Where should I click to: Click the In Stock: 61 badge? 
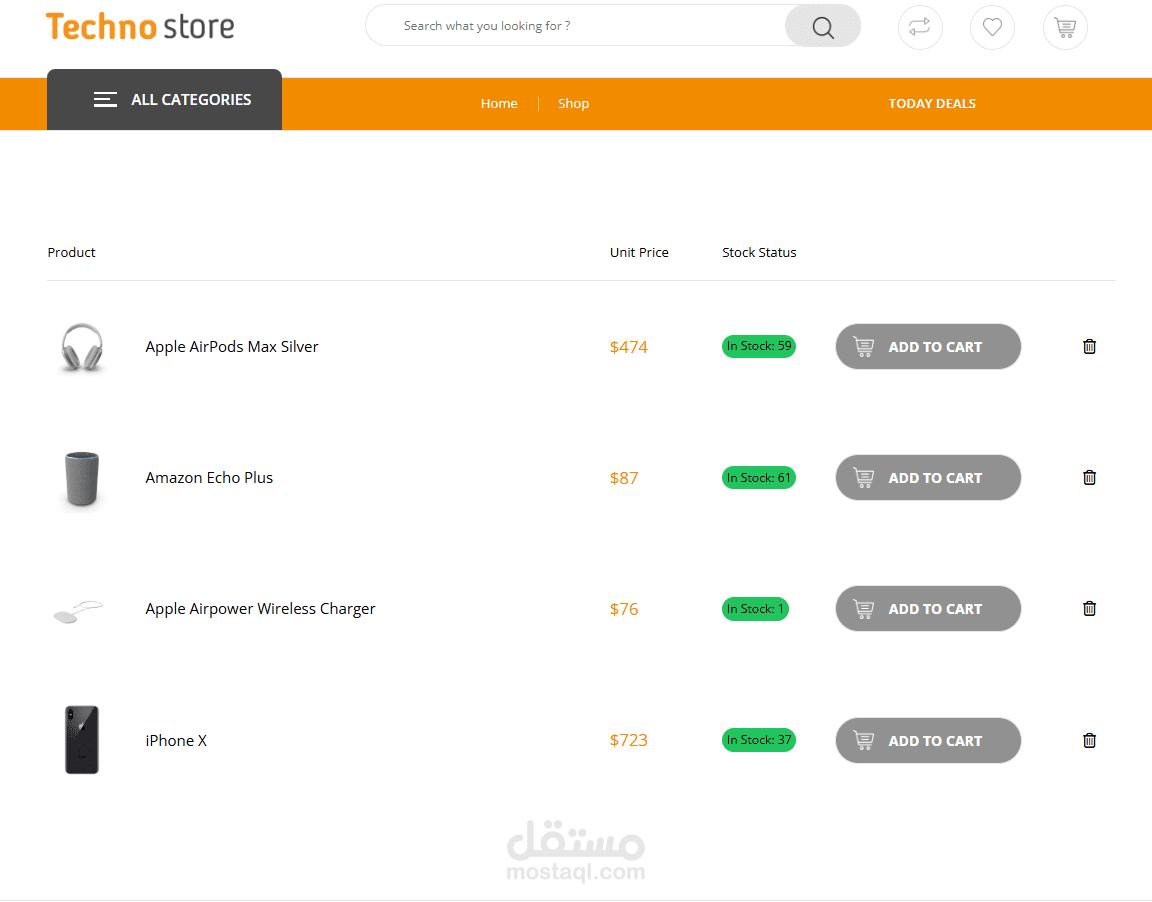click(759, 477)
